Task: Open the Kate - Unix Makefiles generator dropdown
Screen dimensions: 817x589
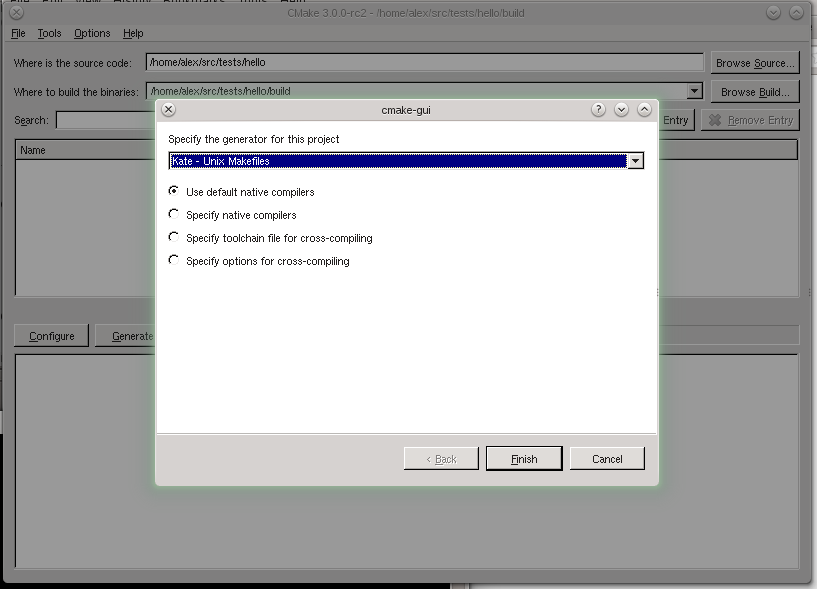Action: tap(634, 161)
